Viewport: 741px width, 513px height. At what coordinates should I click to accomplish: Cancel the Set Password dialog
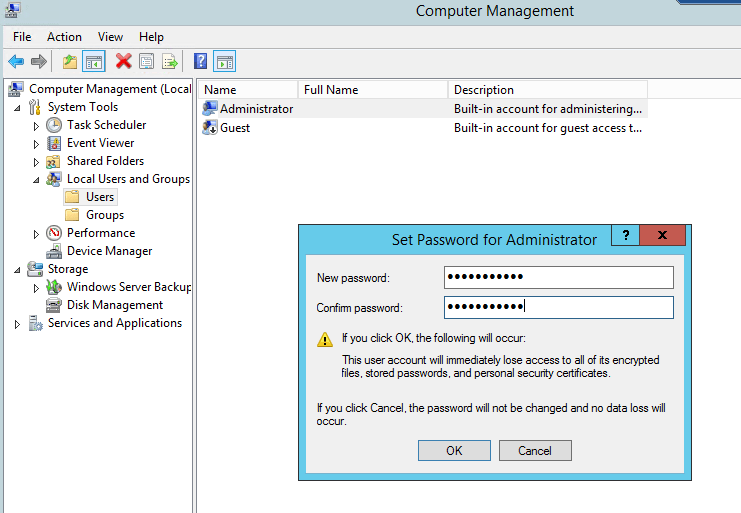pos(534,450)
